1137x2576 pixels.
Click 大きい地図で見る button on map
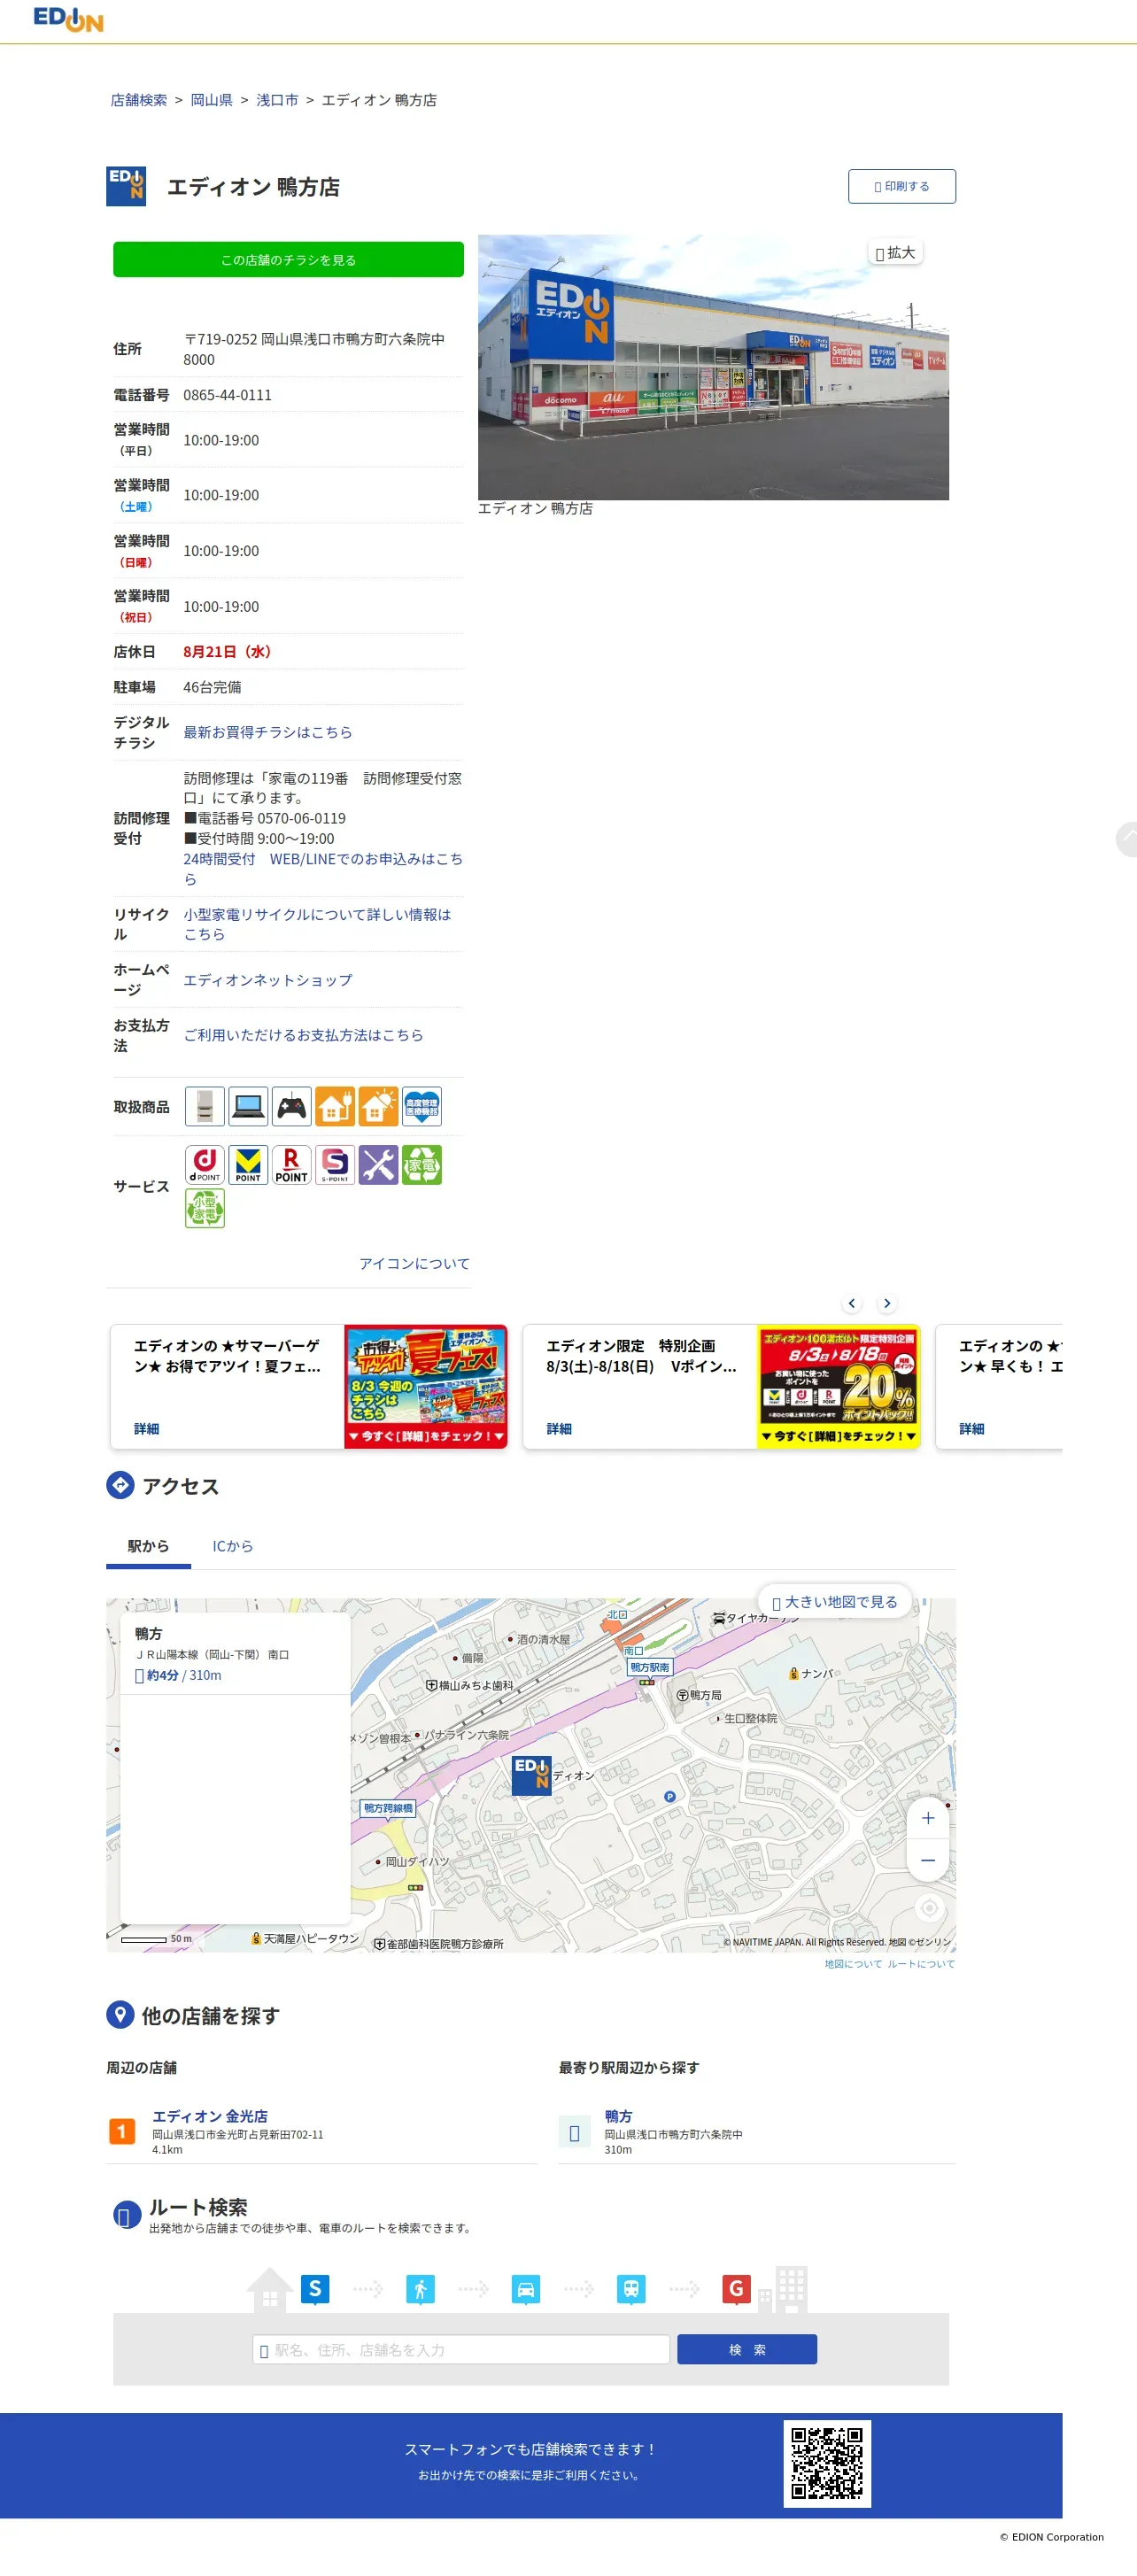pos(835,1602)
